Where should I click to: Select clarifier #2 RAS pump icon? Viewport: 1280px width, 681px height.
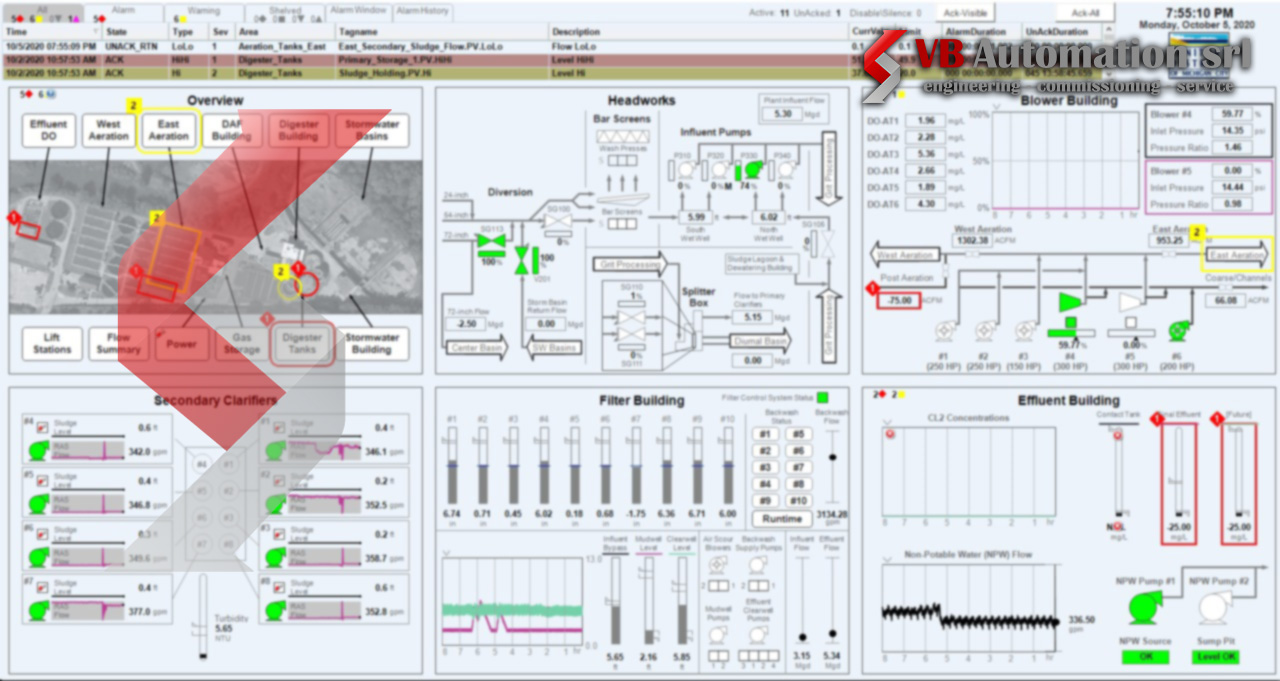(274, 504)
